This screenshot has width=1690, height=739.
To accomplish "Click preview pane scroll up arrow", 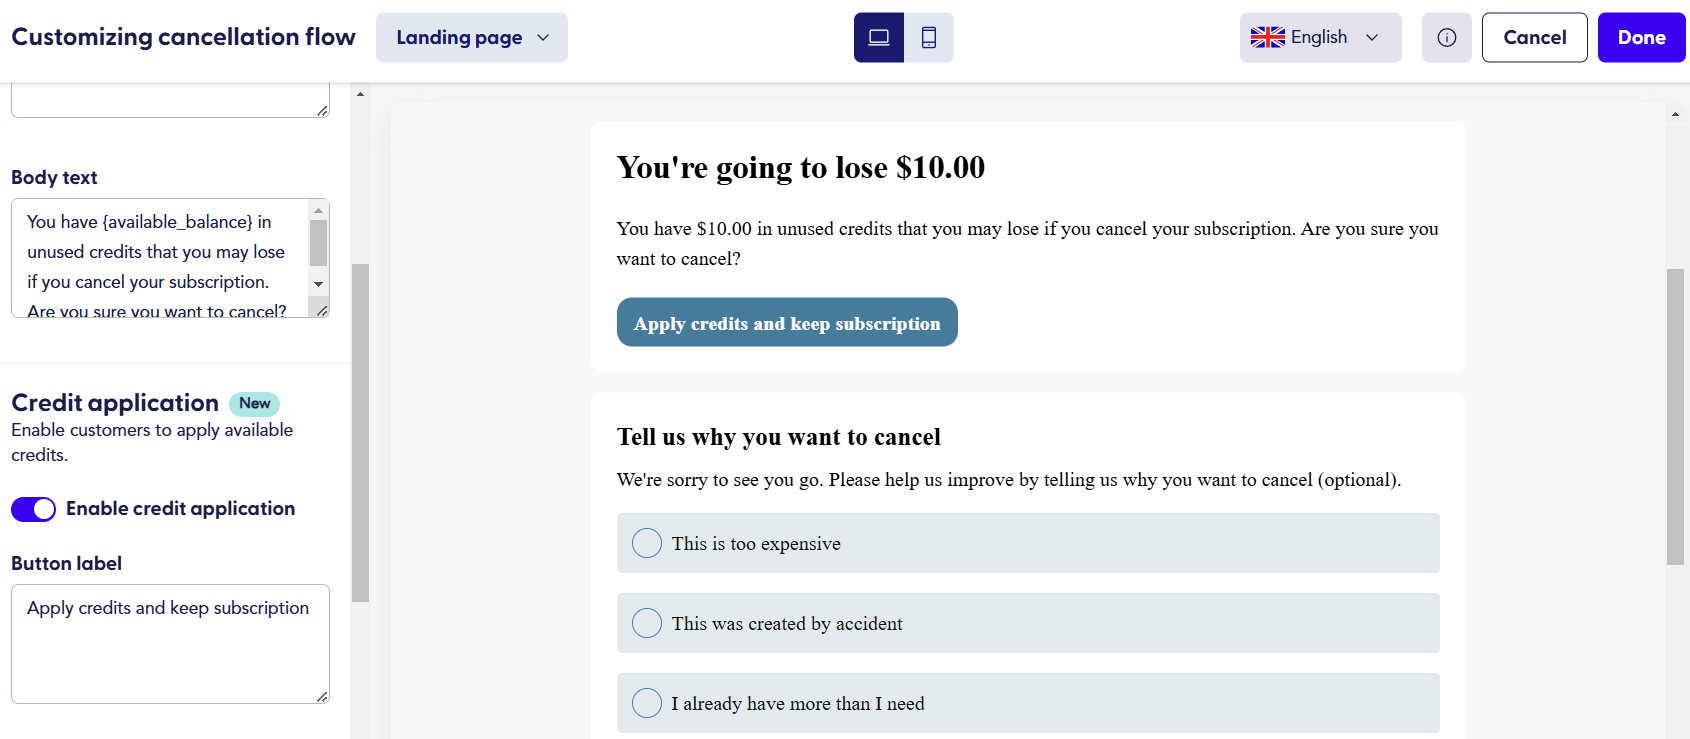I will pos(1675,114).
